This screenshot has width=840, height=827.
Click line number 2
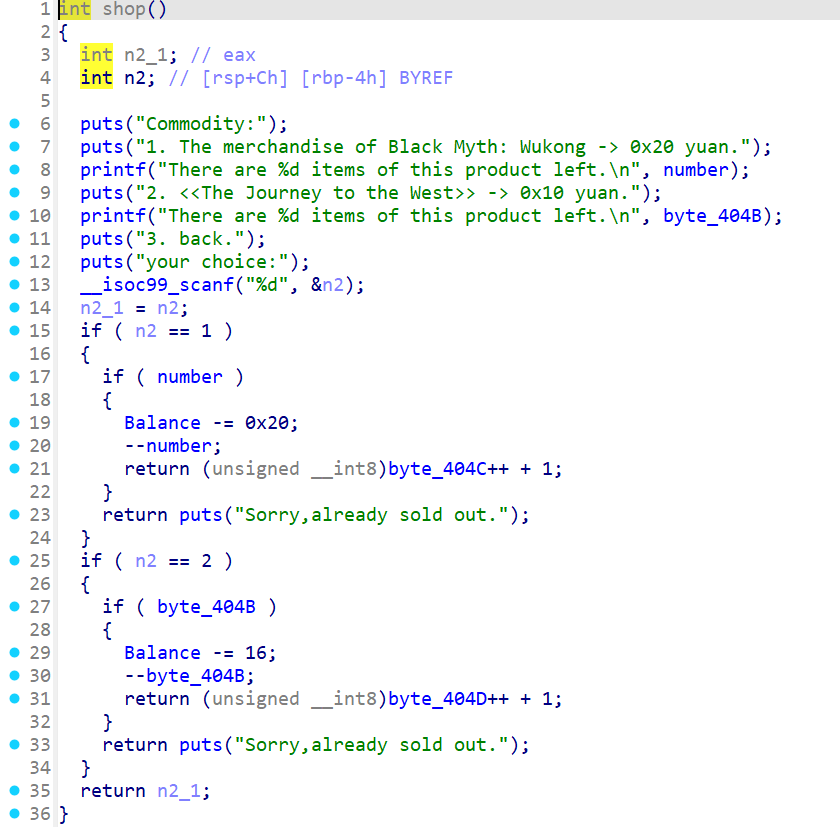(46, 32)
